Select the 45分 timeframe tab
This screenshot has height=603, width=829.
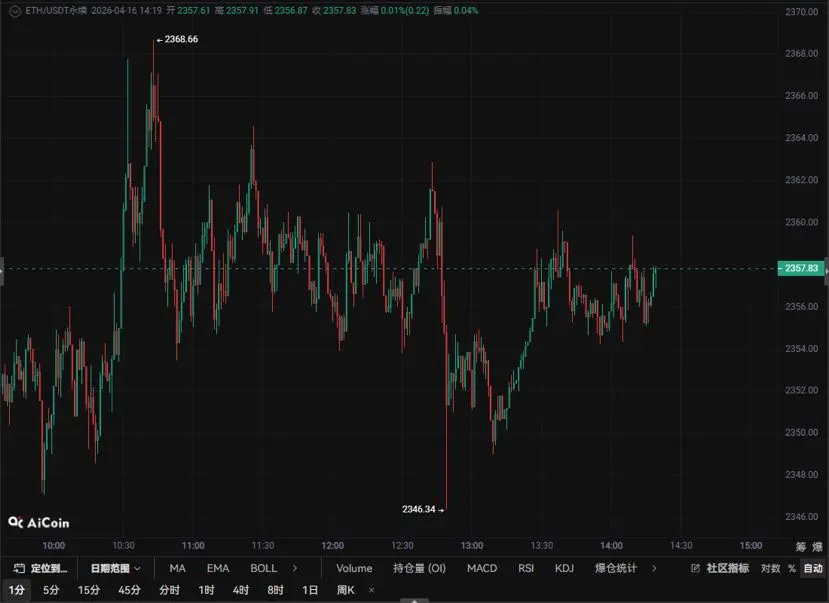click(x=130, y=590)
